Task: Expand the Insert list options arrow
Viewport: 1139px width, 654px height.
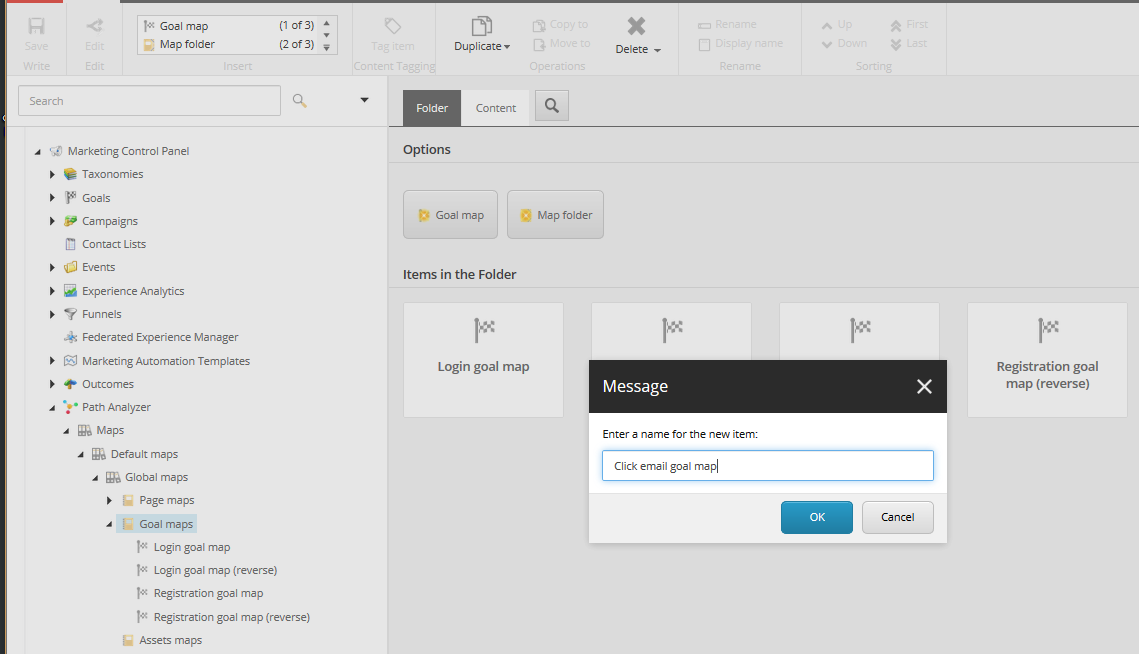Action: [x=327, y=48]
